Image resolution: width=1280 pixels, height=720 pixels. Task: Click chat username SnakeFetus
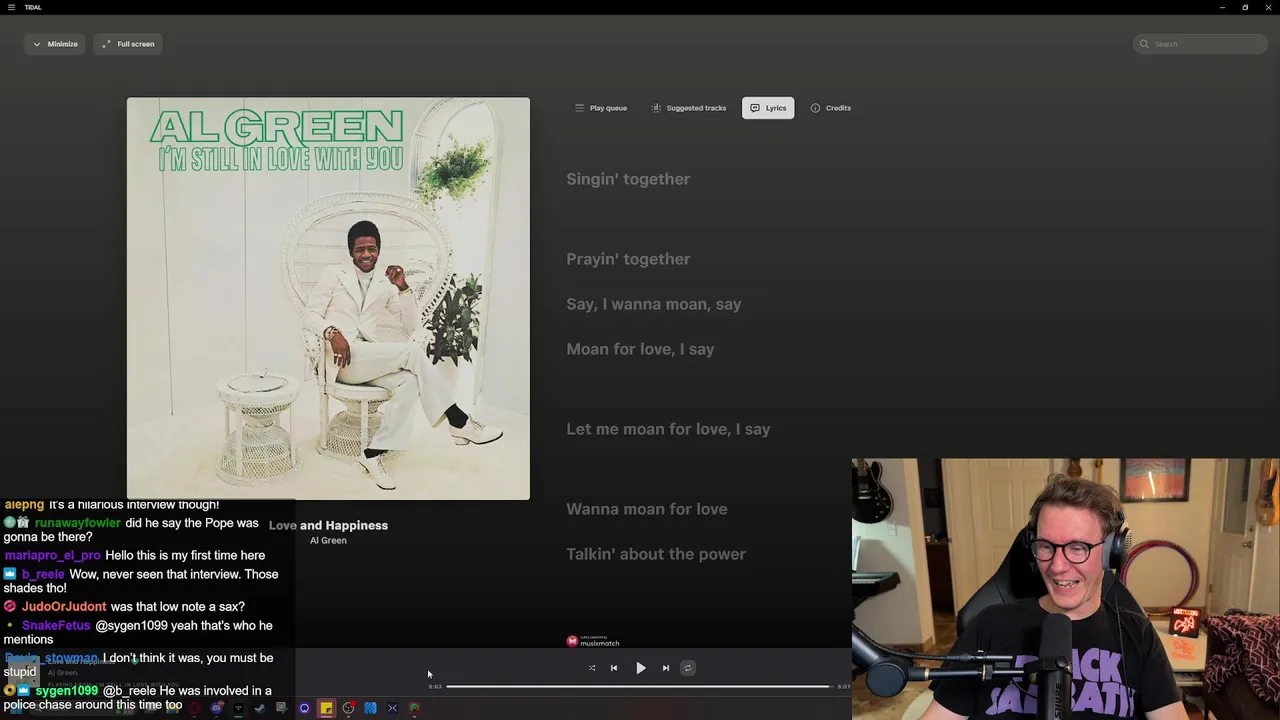pos(56,626)
